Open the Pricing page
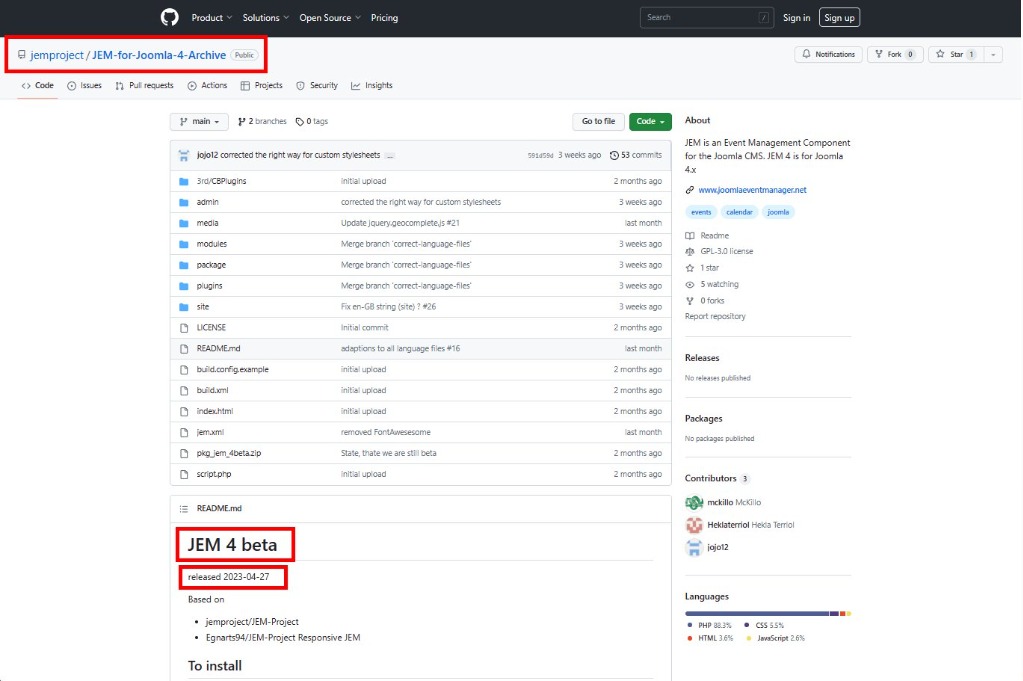This screenshot has height=681, width=1023. coord(384,18)
